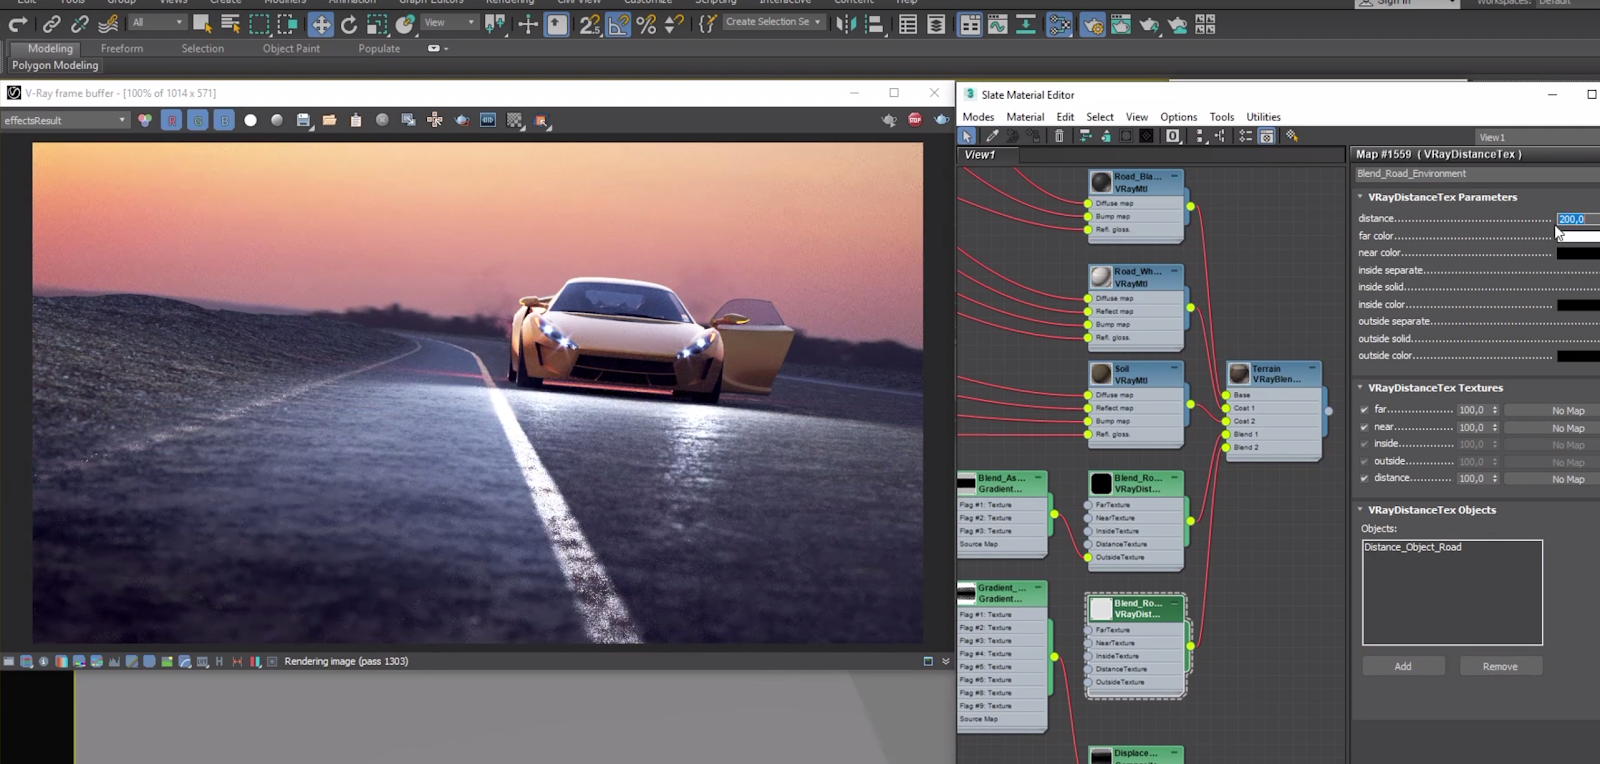The image size is (1600, 764).
Task: Click the Add button under Objects list
Action: click(x=1402, y=666)
